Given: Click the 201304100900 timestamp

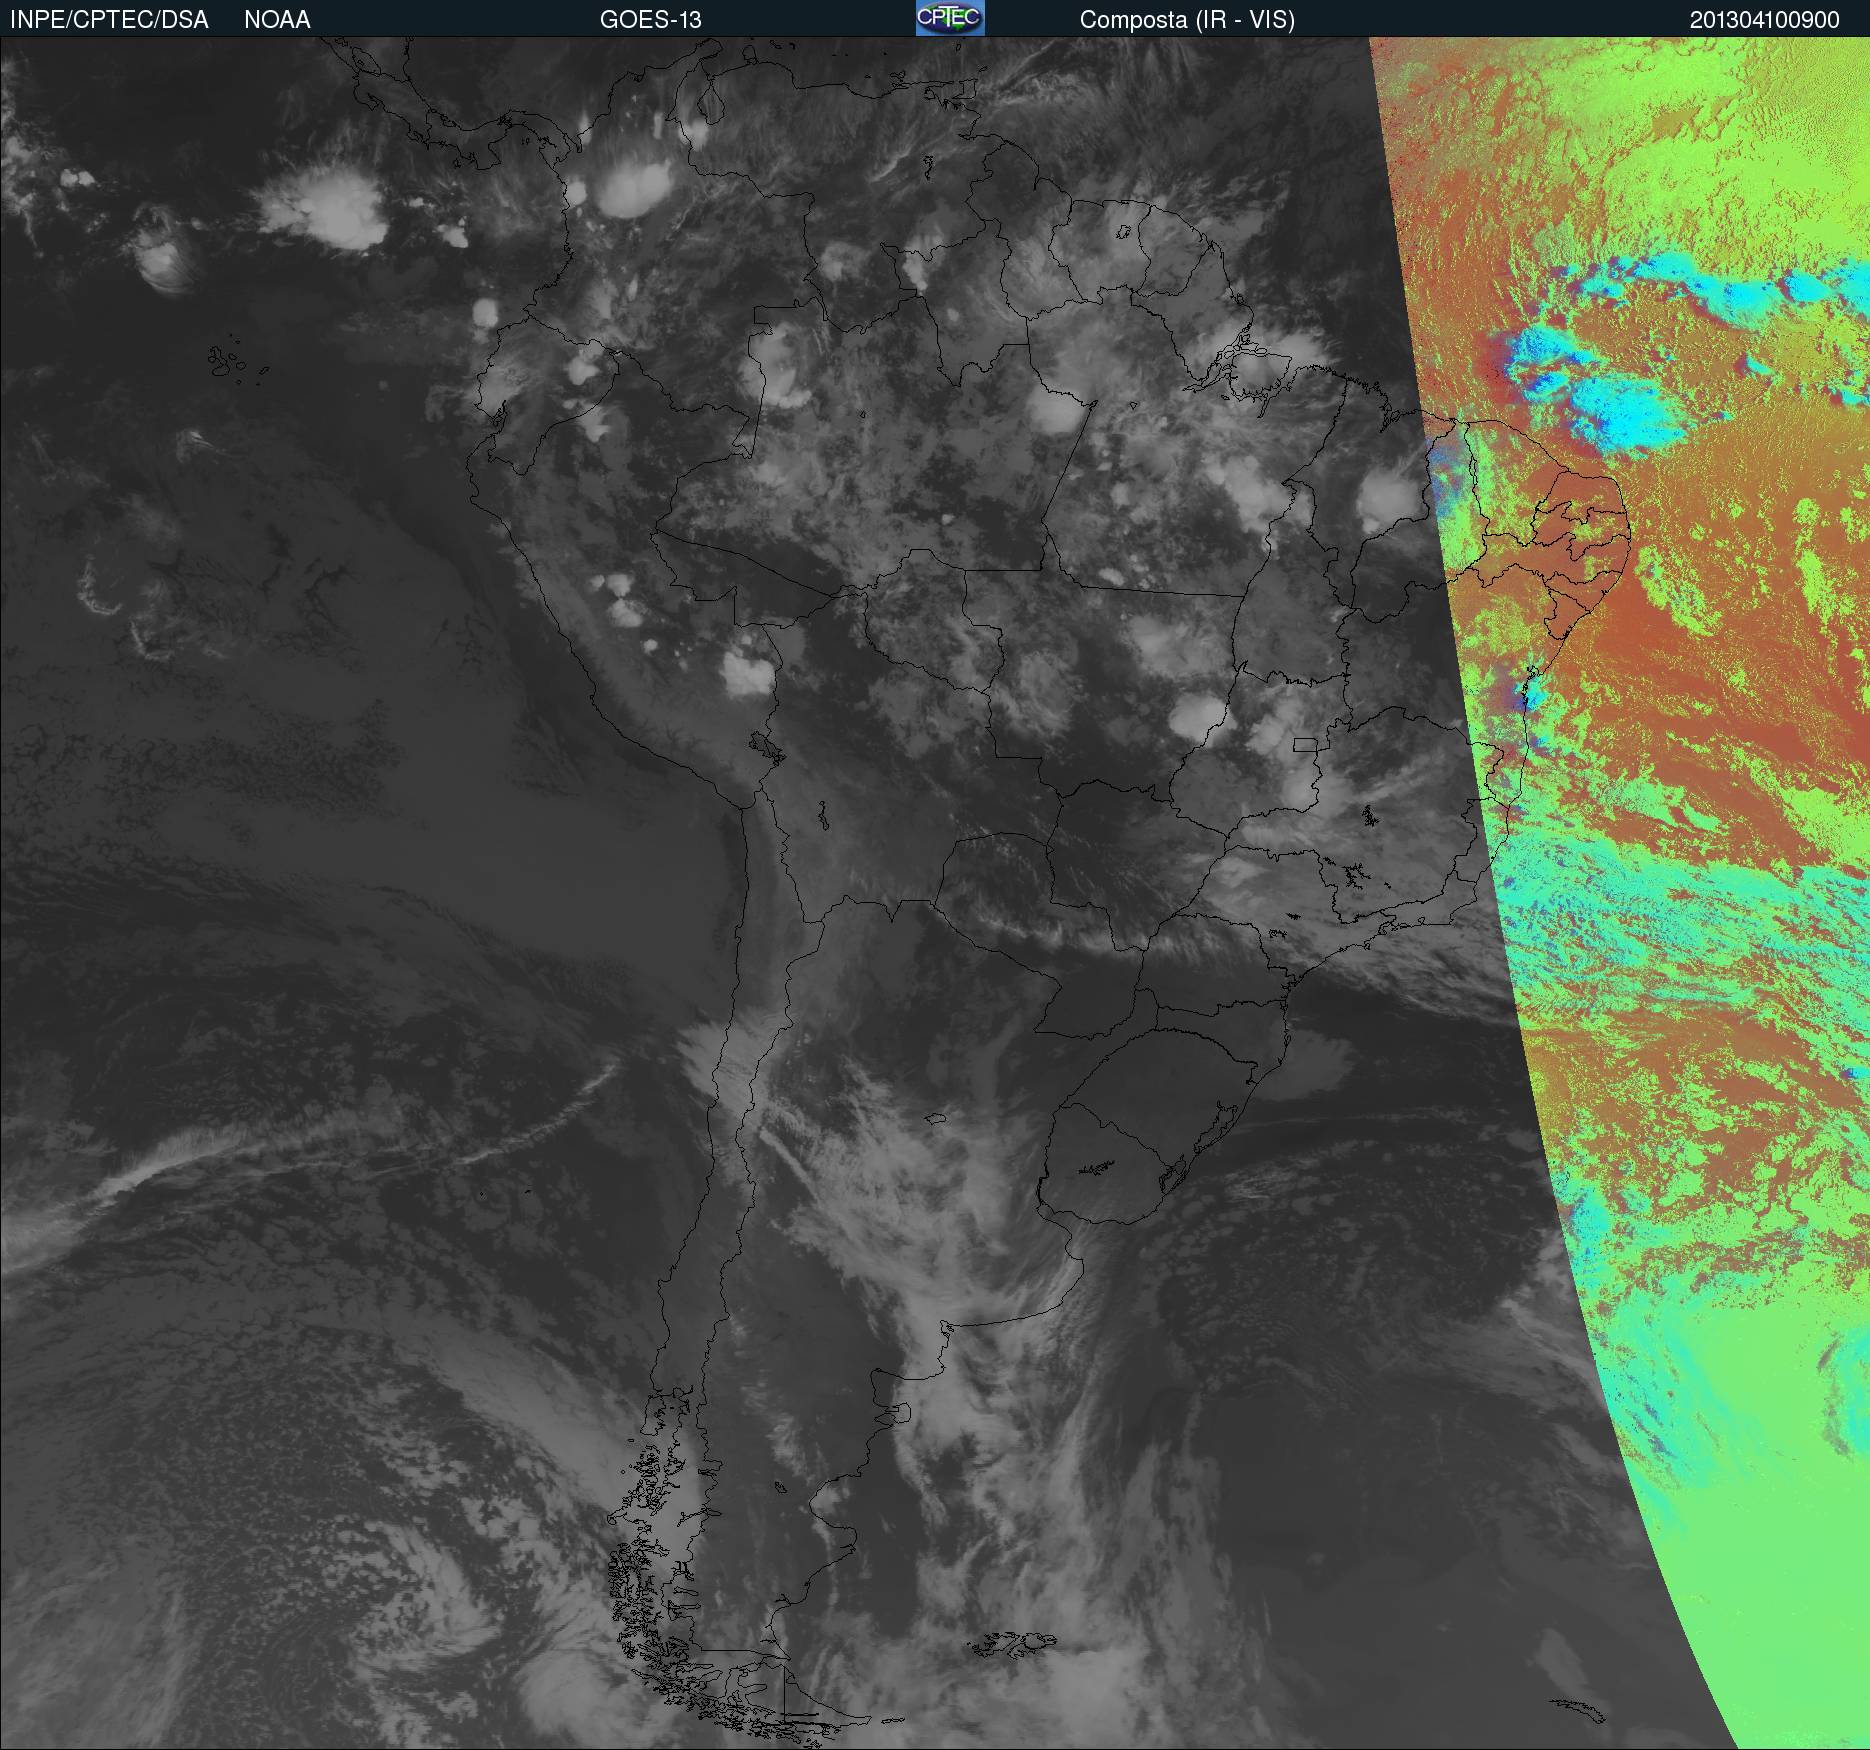Looking at the screenshot, I should (1765, 20).
